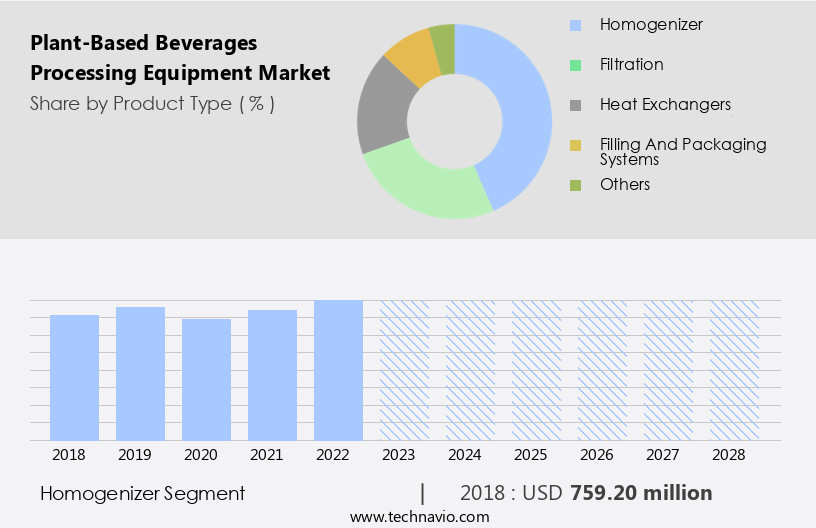Select the Heat Exchangers legend label
The width and height of the screenshot is (816, 528).
665,104
